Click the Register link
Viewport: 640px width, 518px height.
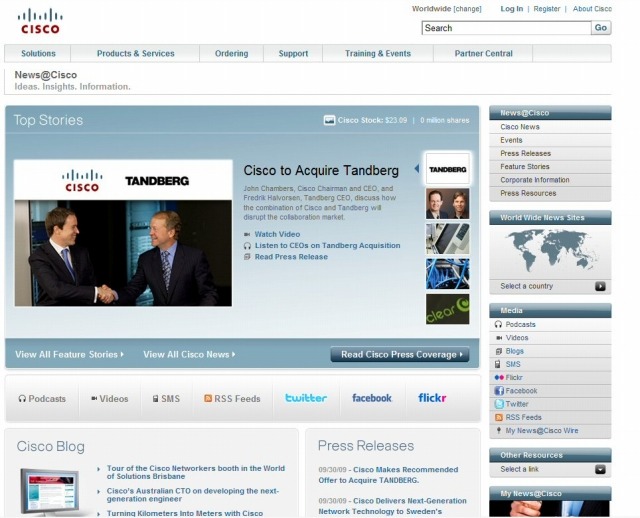[547, 9]
